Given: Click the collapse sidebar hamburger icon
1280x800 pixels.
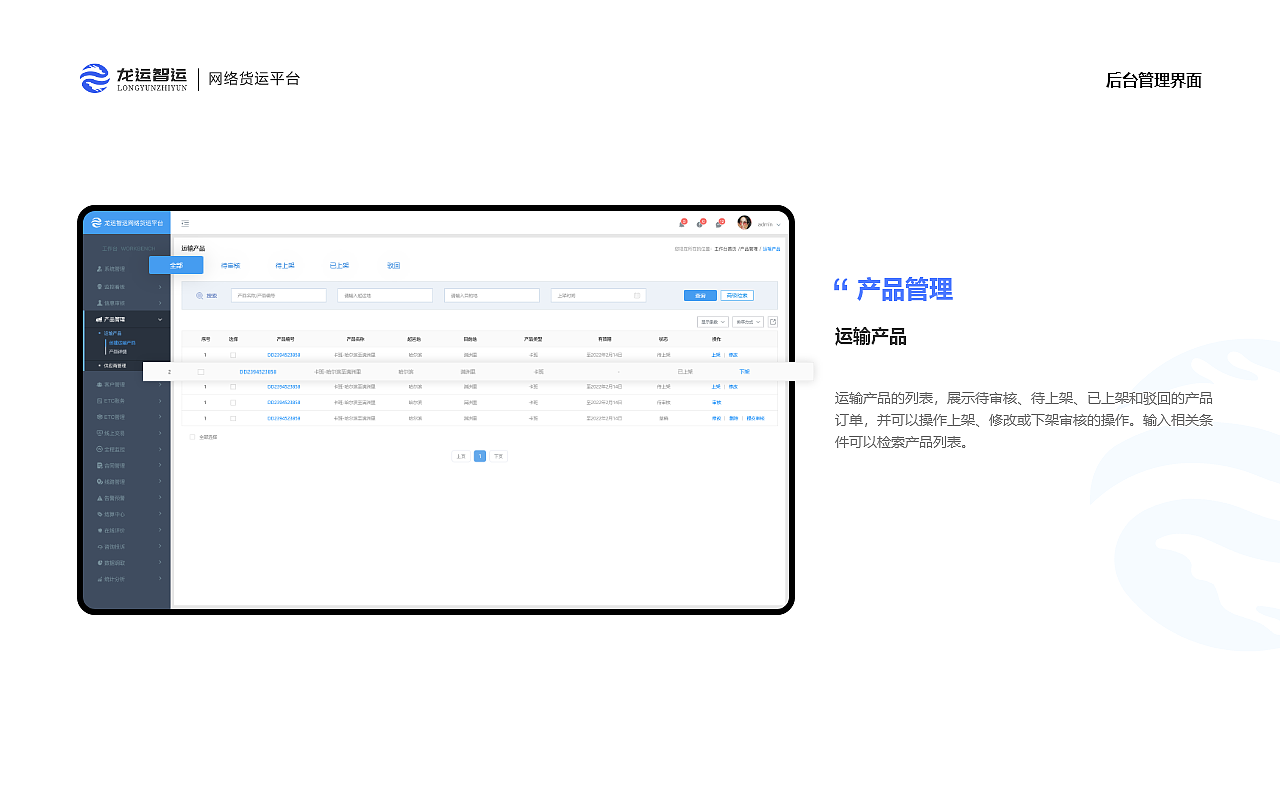Looking at the screenshot, I should point(185,222).
